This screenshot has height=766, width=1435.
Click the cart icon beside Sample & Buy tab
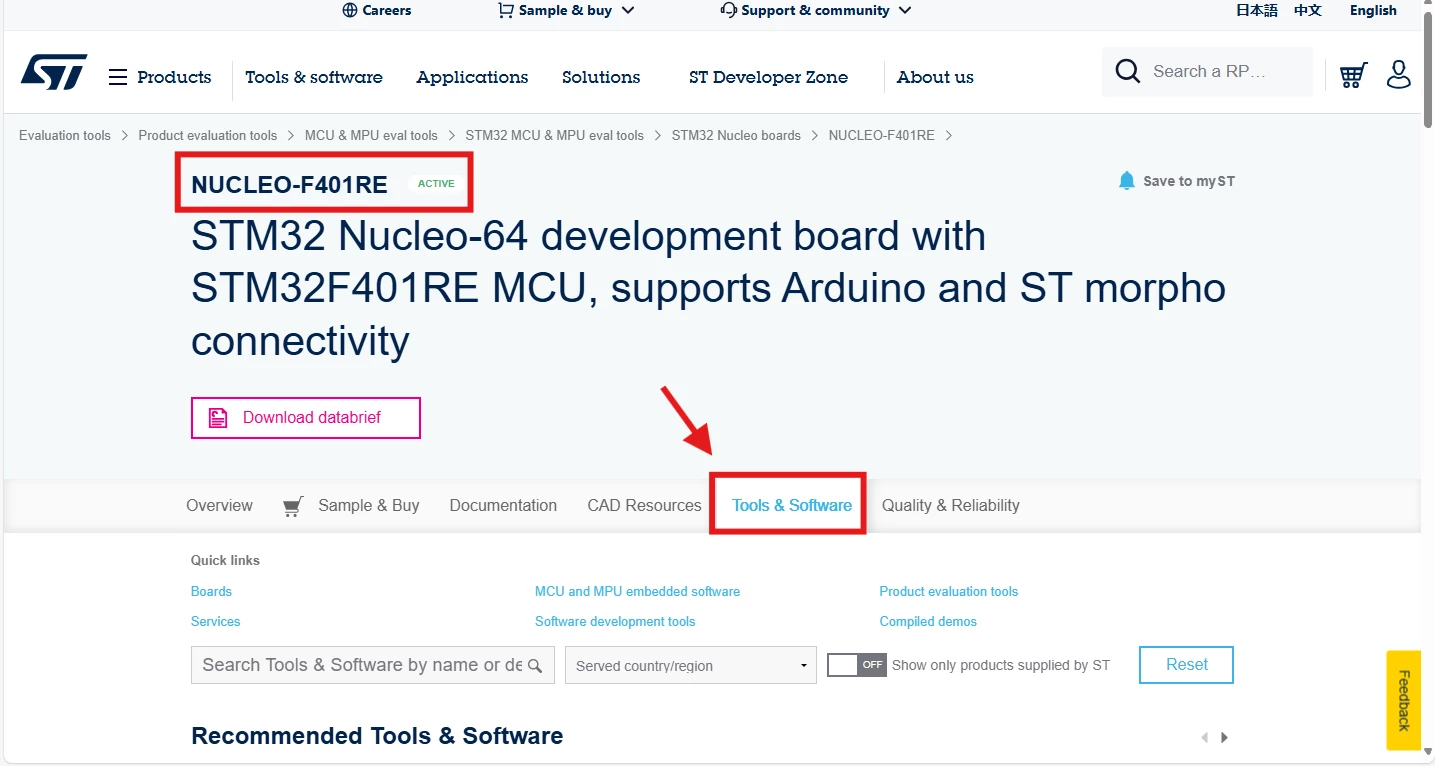293,506
